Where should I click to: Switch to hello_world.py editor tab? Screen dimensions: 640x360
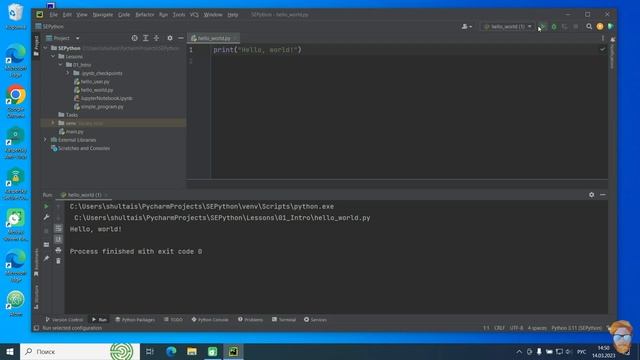214,38
